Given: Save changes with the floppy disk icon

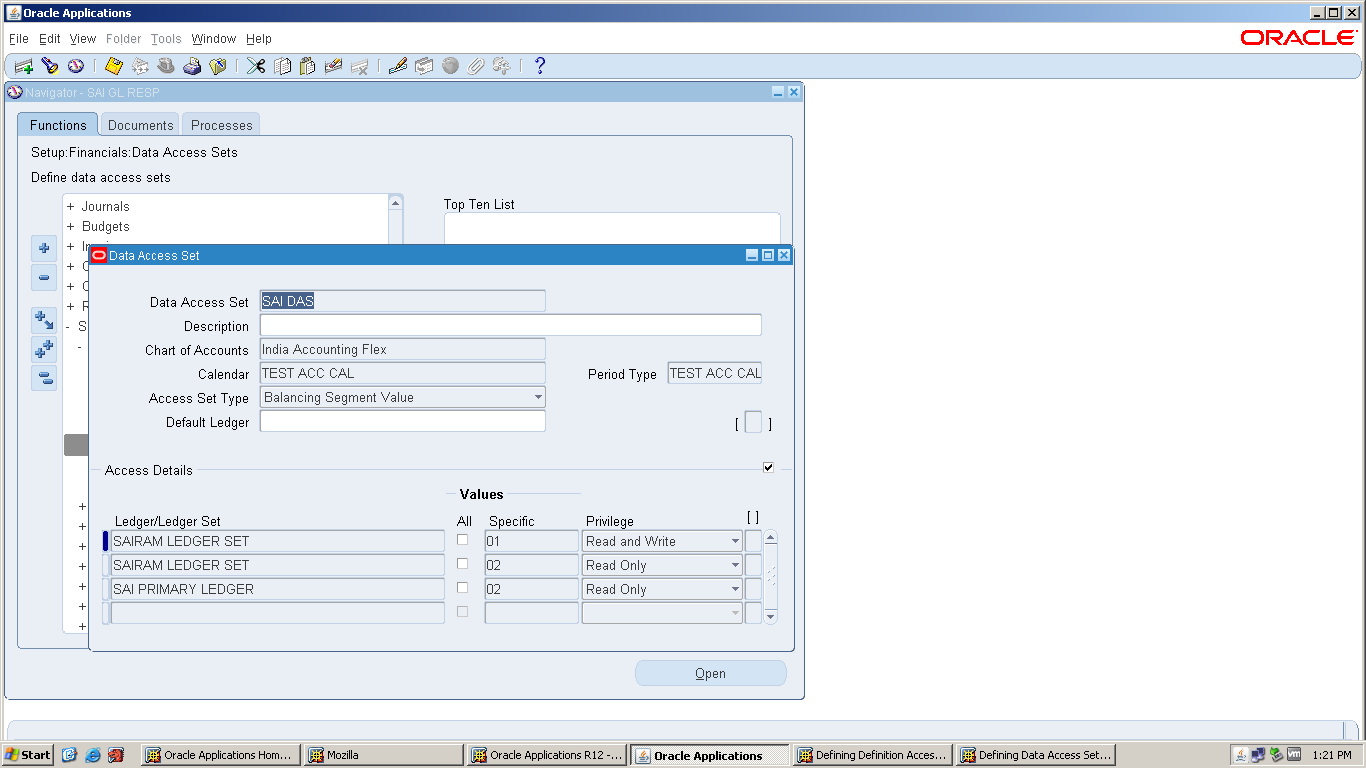Looking at the screenshot, I should 113,66.
